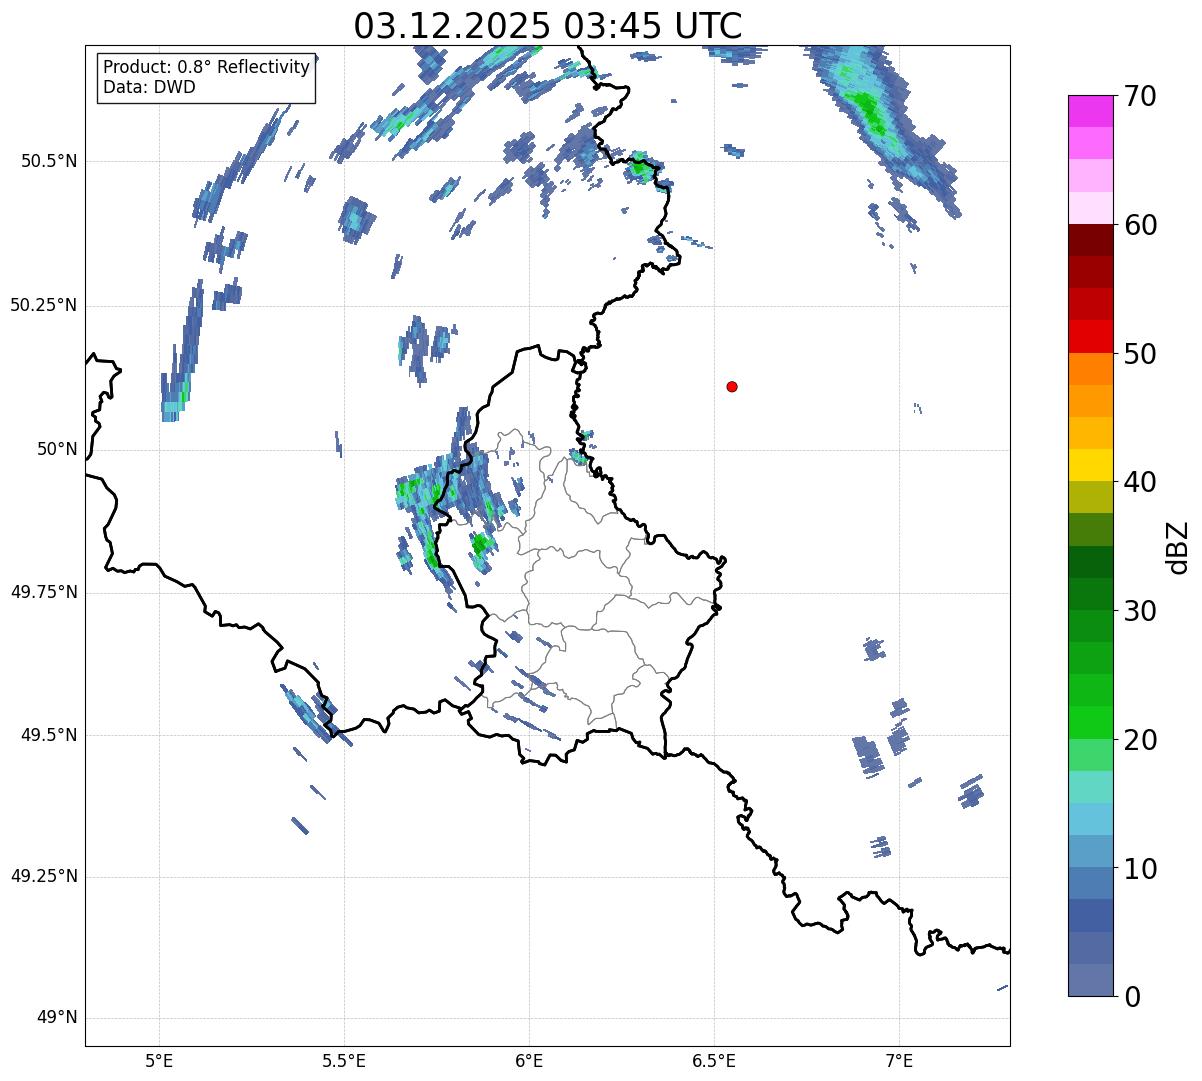The width and height of the screenshot is (1202, 1081).
Task: Select the 30 colorbar tick label
Action: [x=1139, y=611]
